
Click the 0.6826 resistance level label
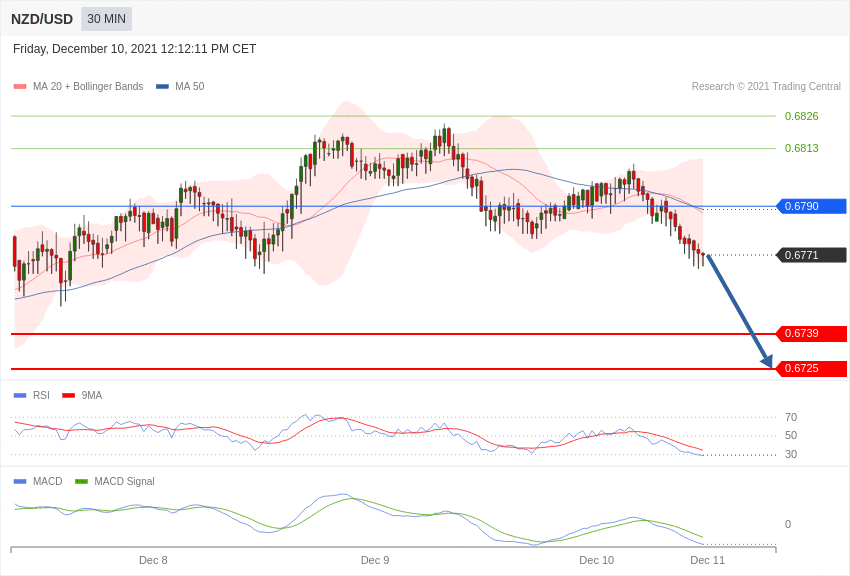coord(801,116)
